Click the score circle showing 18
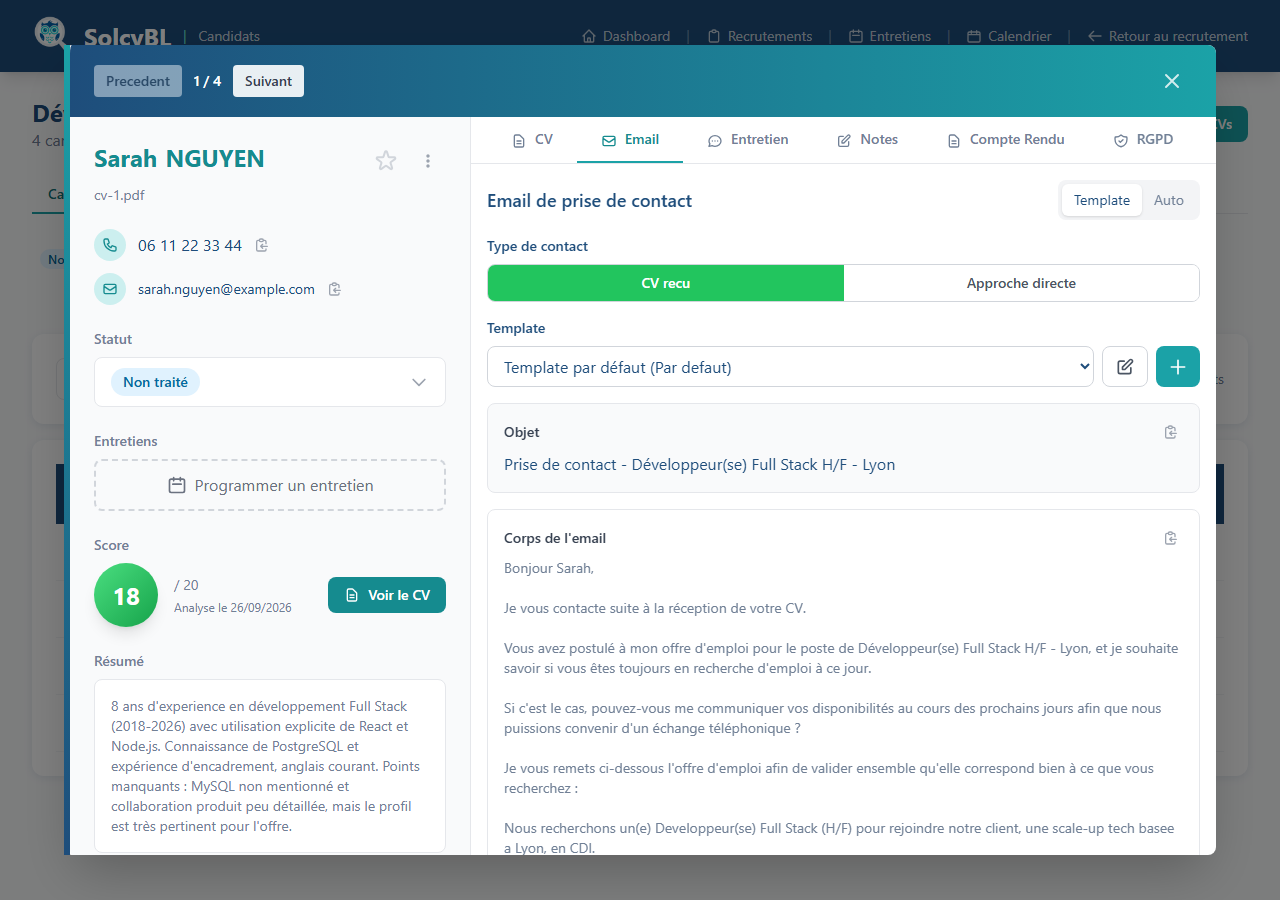This screenshot has width=1280, height=900. [126, 595]
